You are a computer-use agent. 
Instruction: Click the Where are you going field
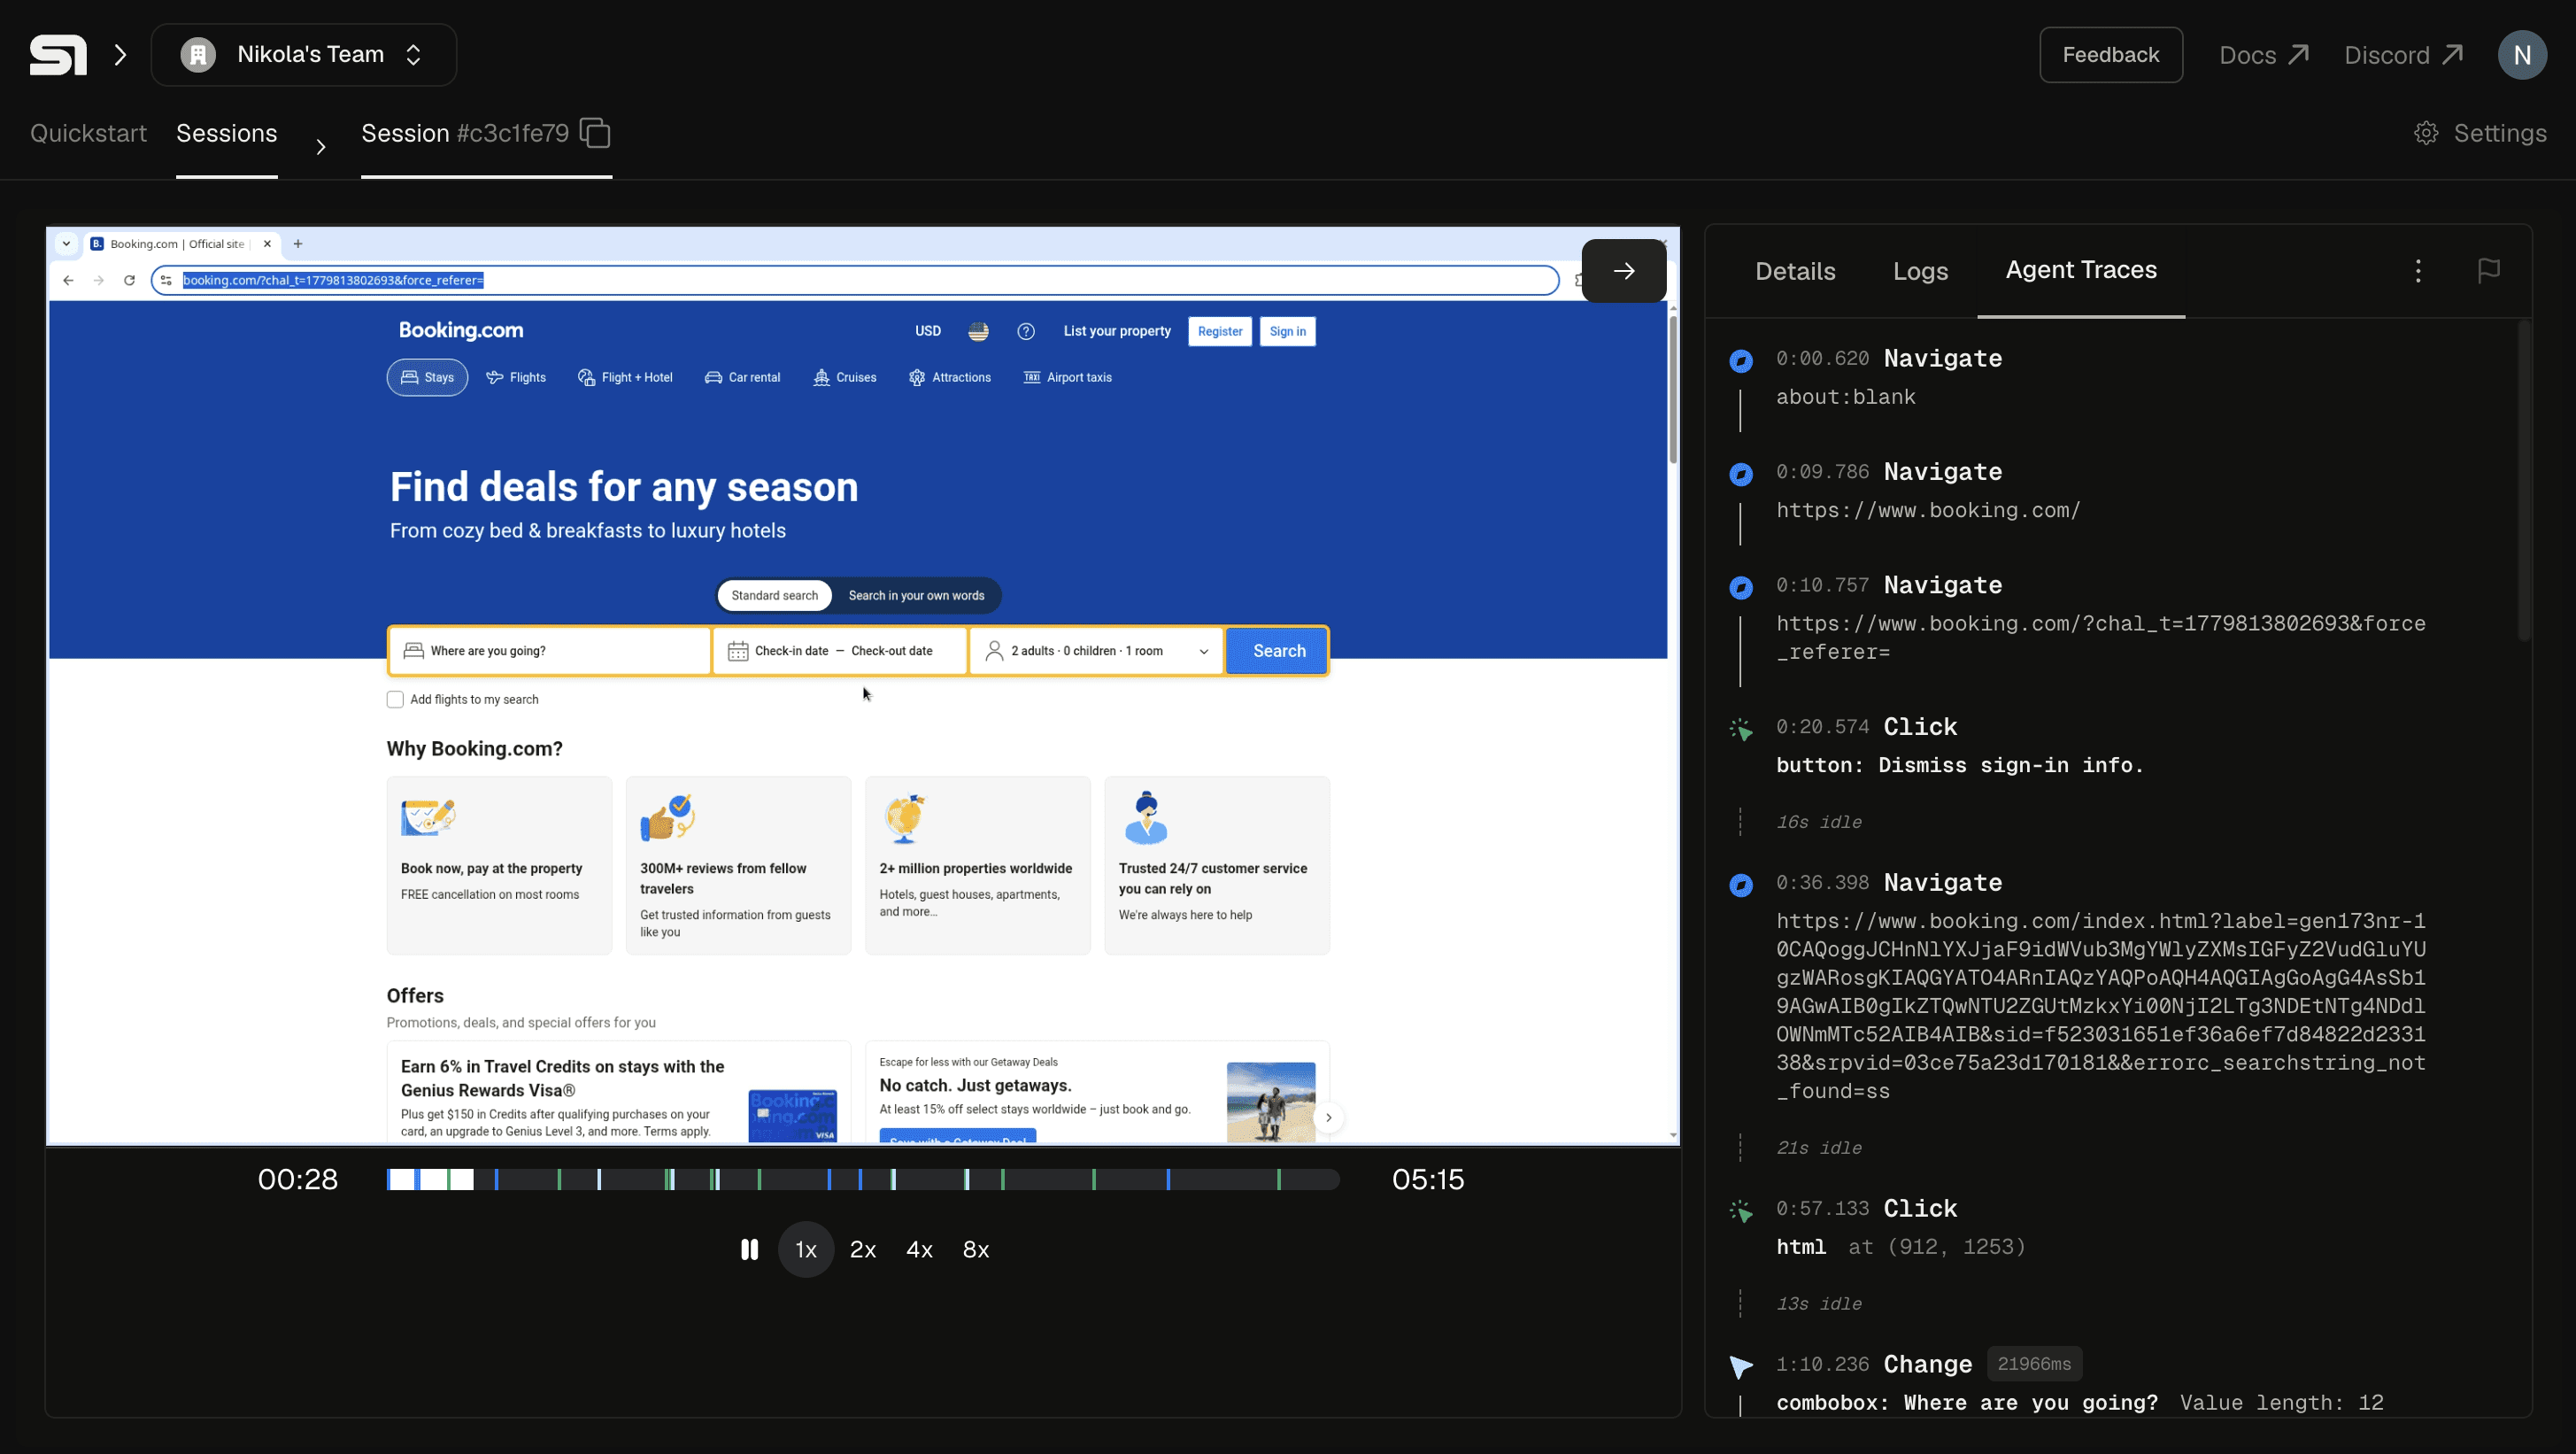[x=549, y=651]
